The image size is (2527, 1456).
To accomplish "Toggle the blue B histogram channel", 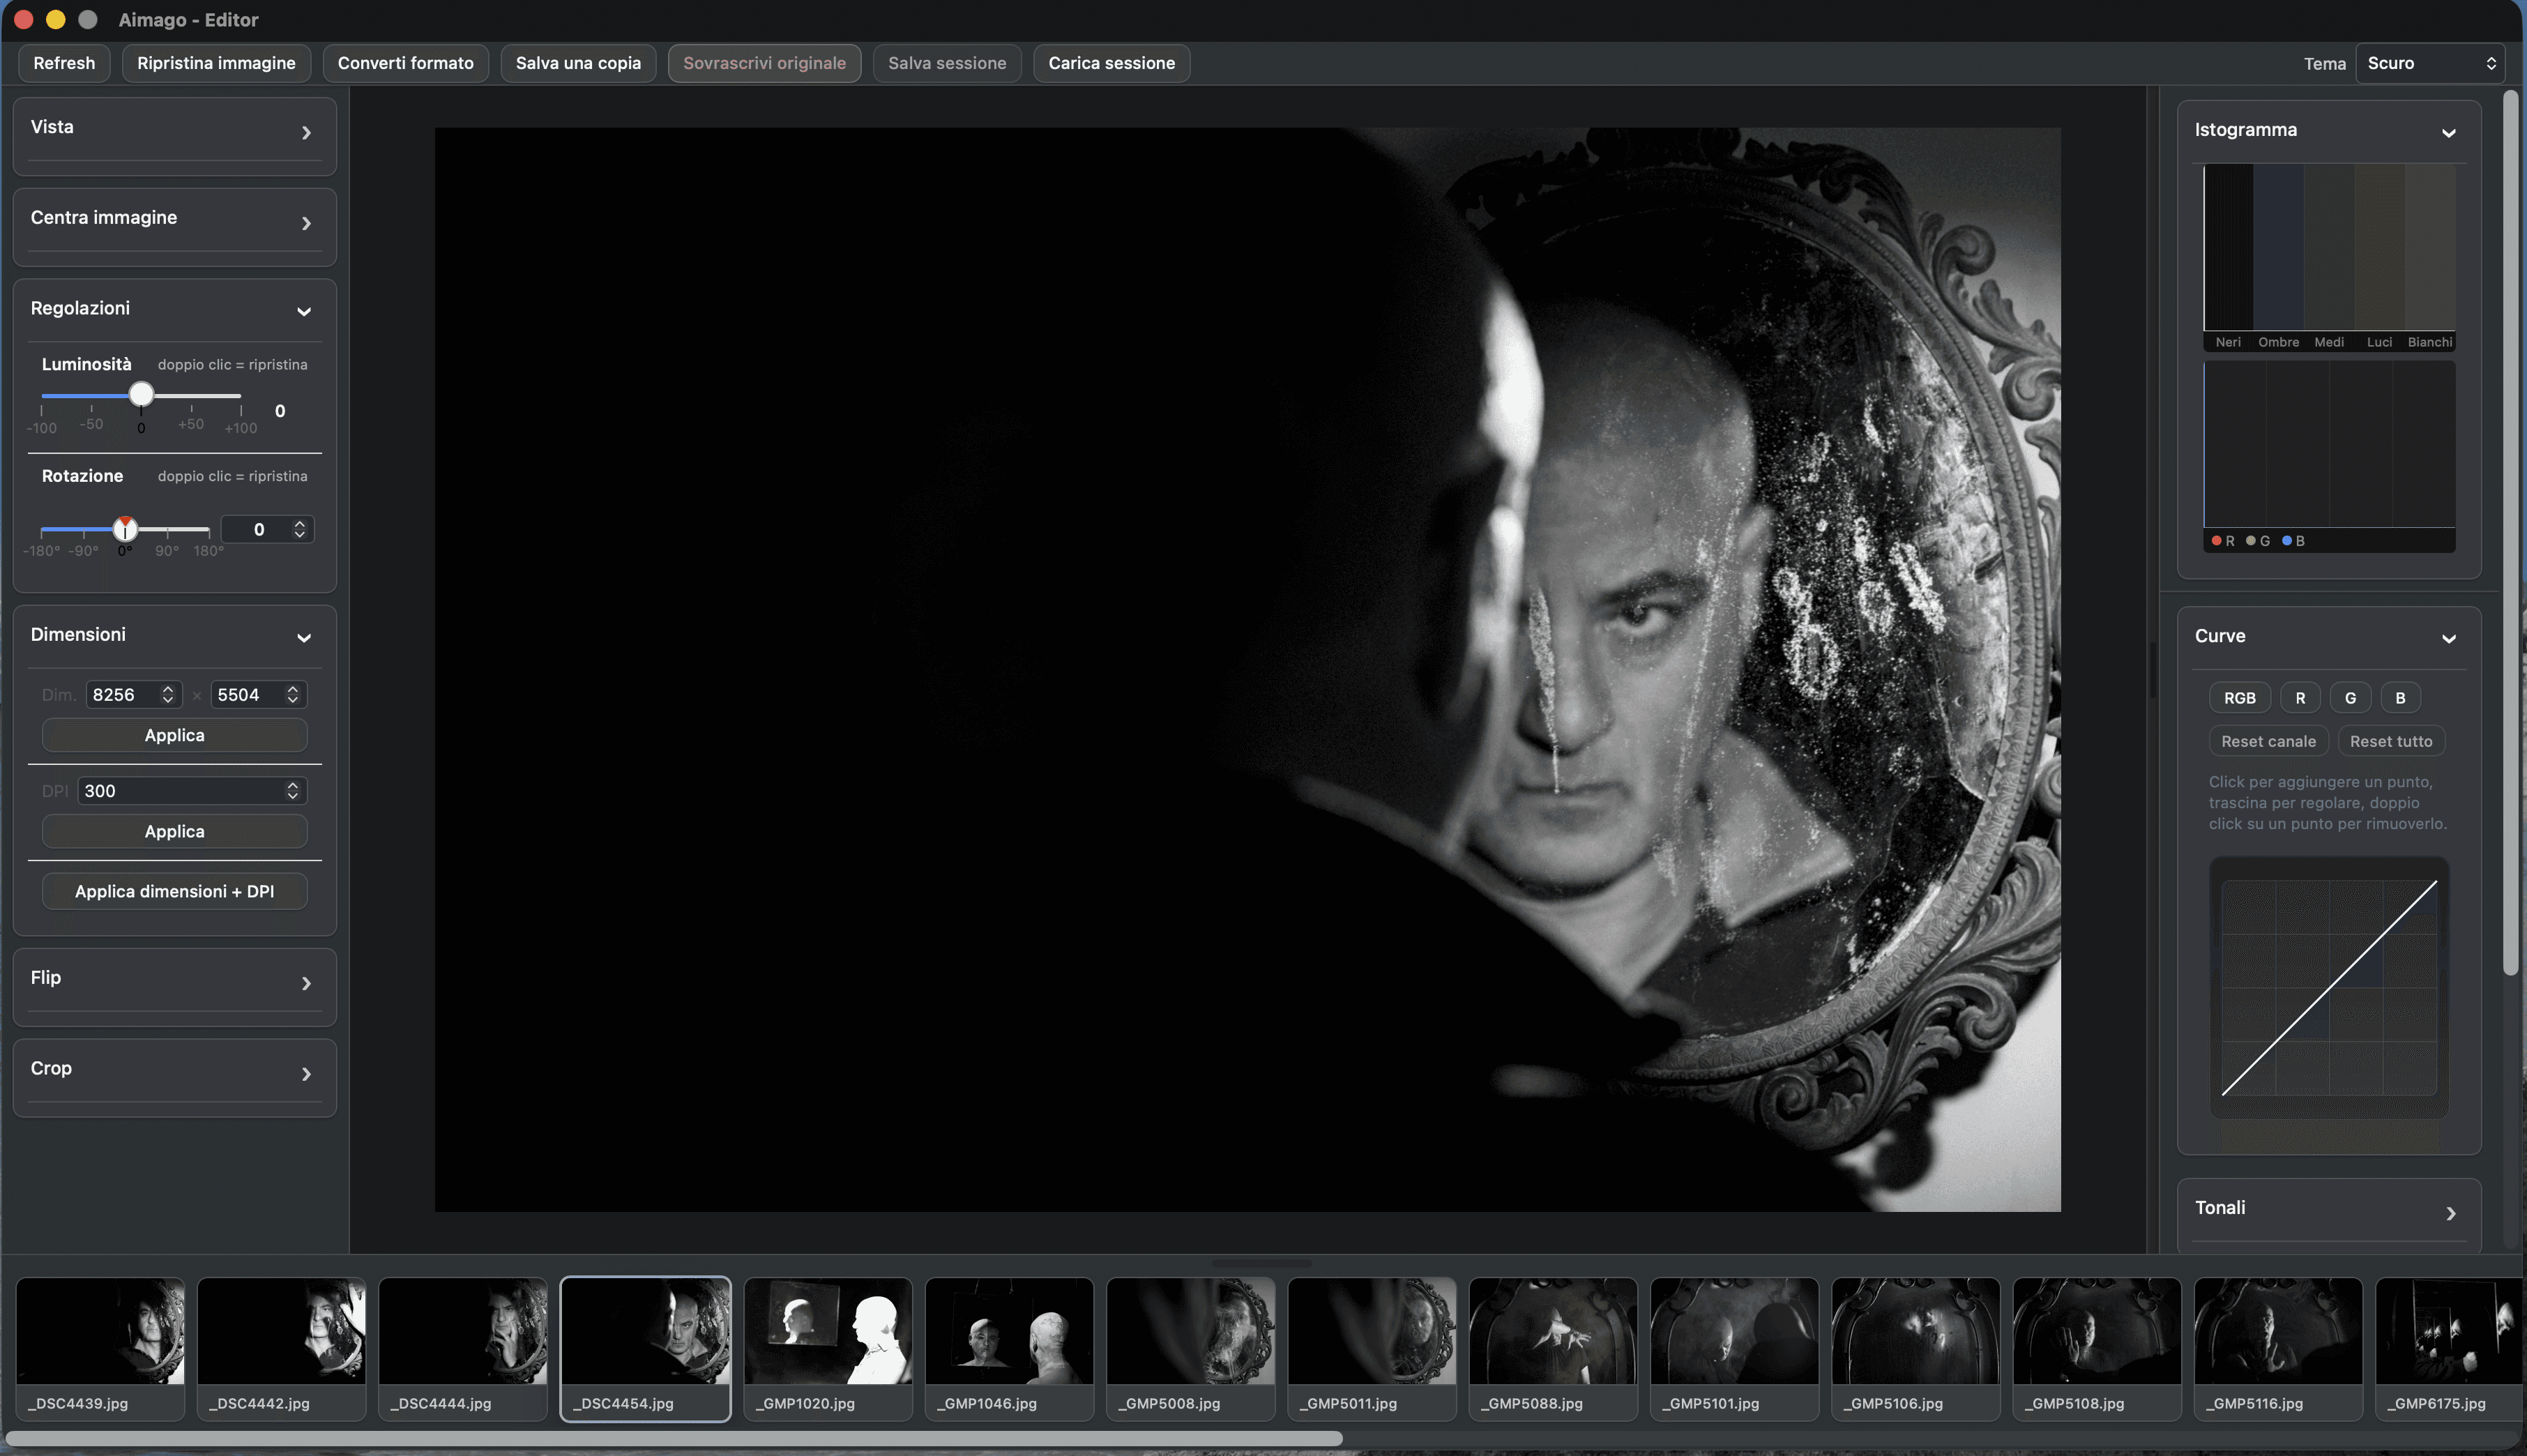I will [2293, 541].
